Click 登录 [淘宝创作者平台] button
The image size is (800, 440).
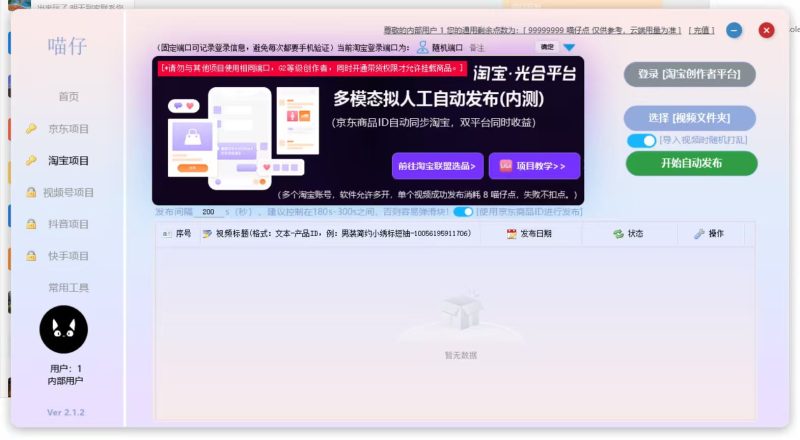pos(689,74)
